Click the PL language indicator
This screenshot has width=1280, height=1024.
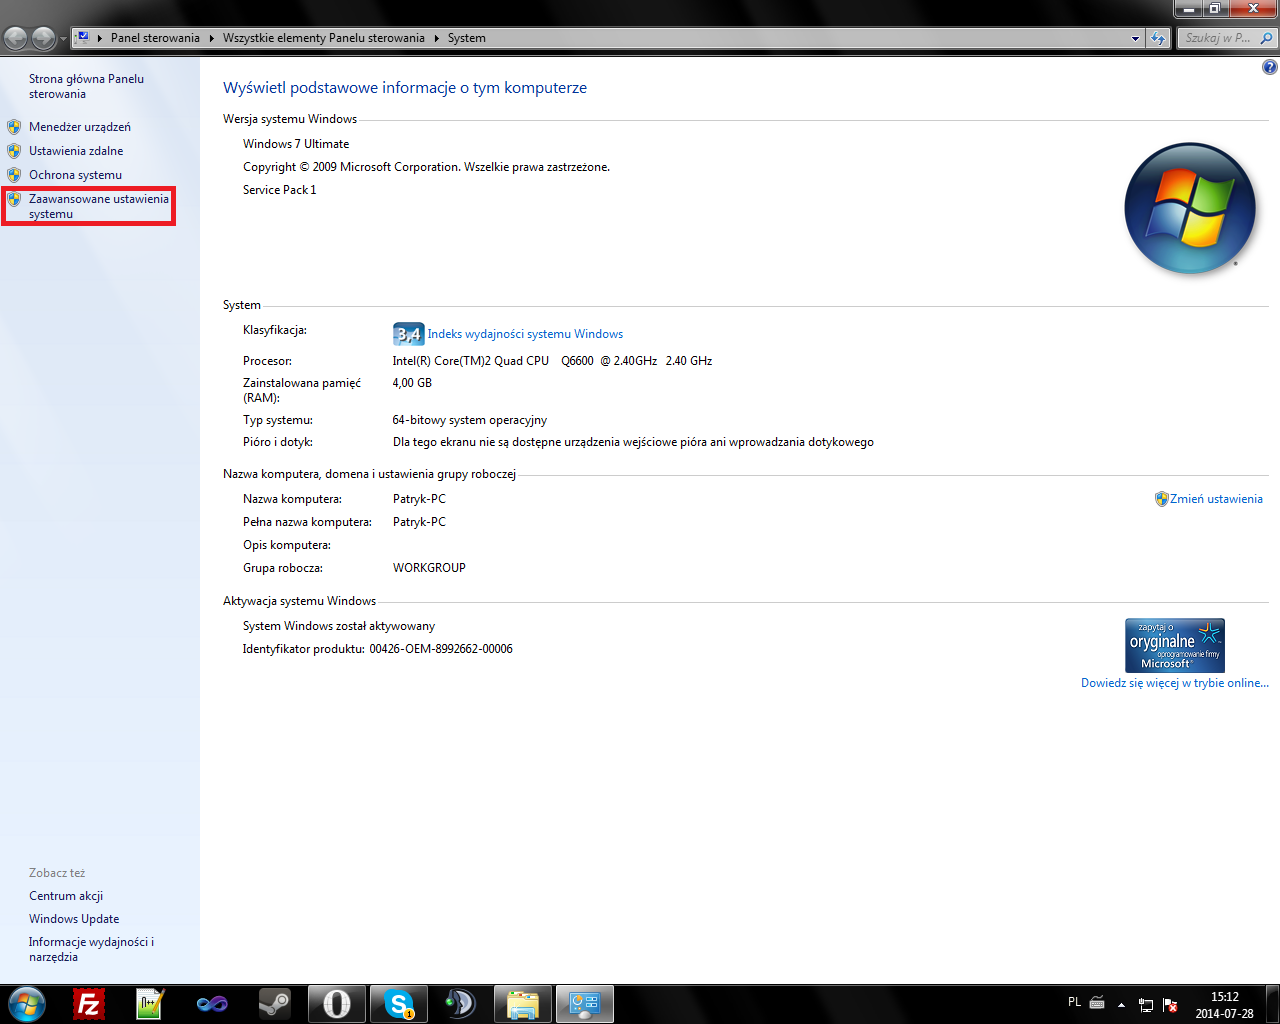[1074, 1002]
